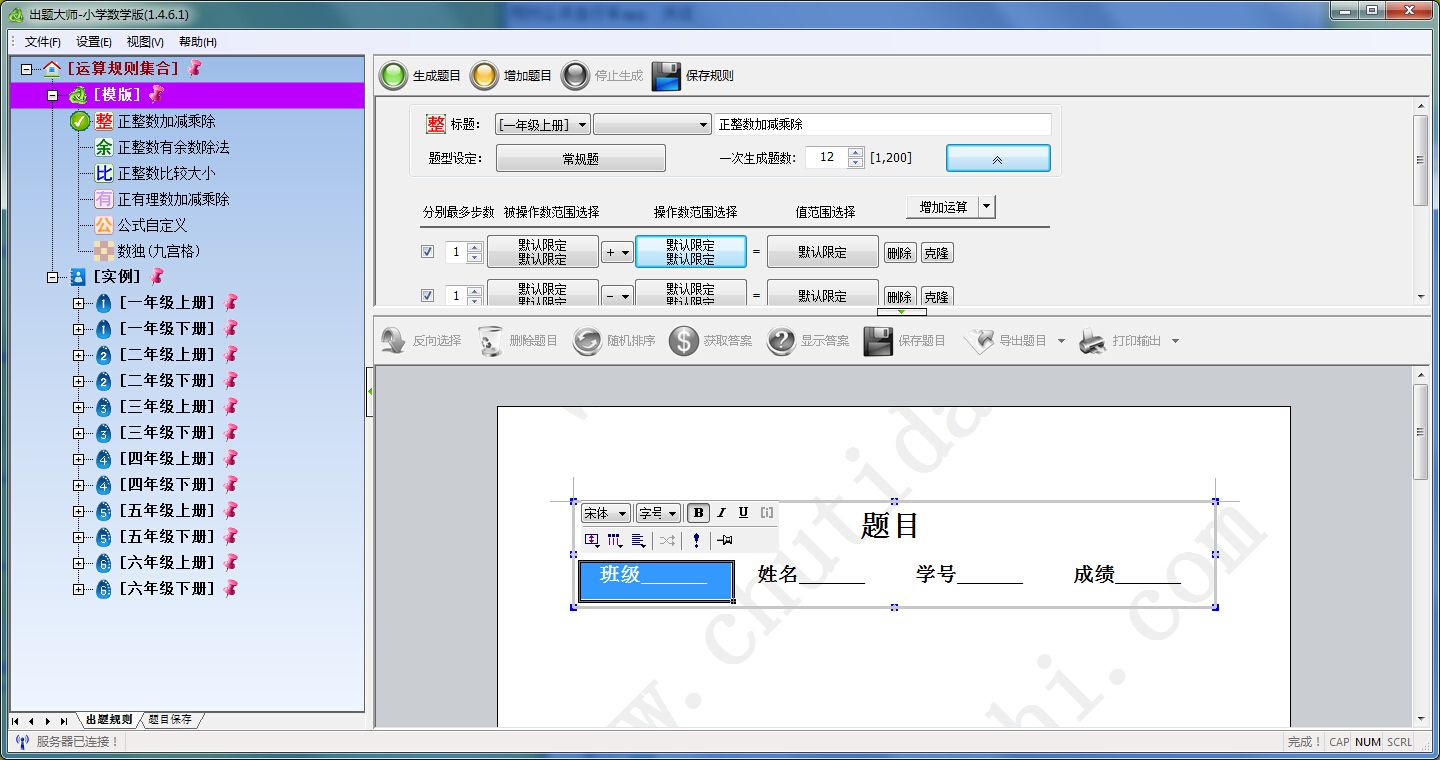Click the 打印输出 printer icon

pyautogui.click(x=1093, y=341)
